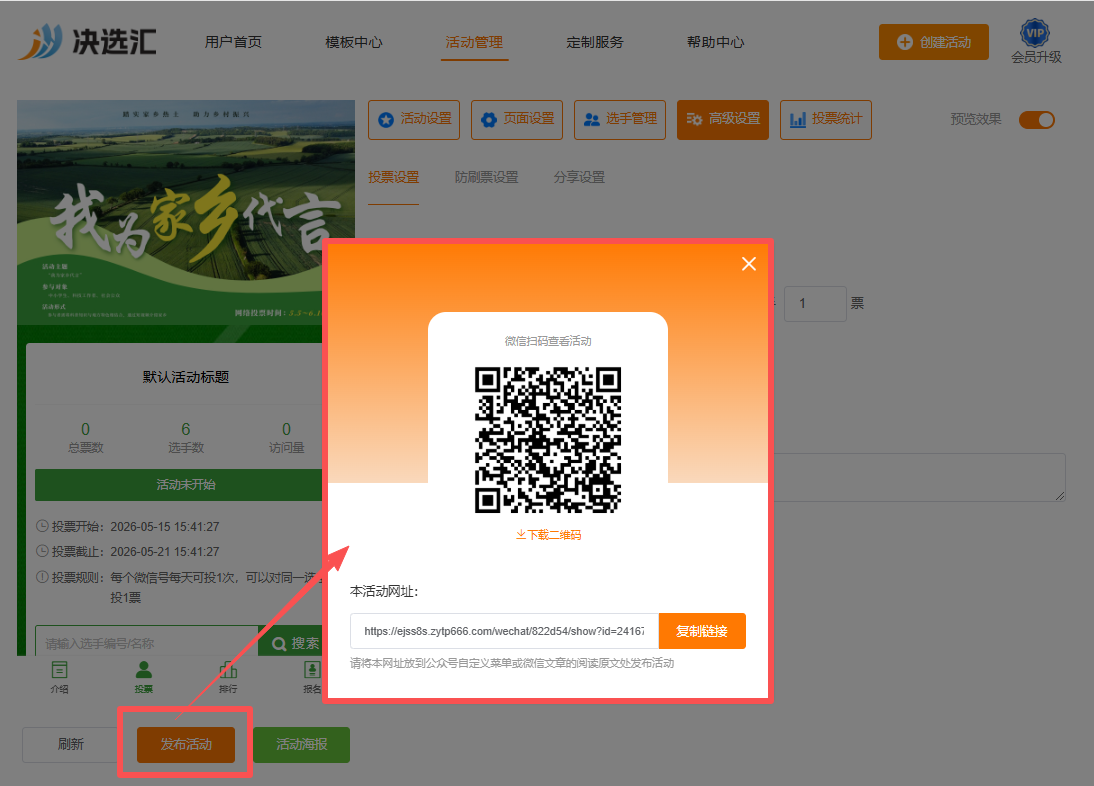1094x786 pixels.
Task: Click the 默认活动标题 heading
Action: pos(186,377)
